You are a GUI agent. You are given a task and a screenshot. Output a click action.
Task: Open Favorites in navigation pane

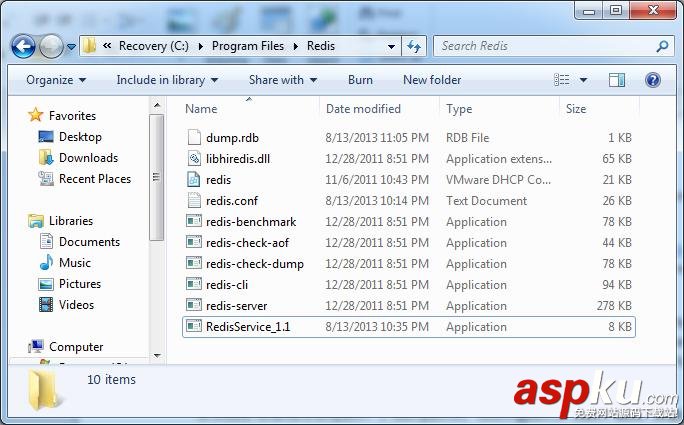click(72, 116)
